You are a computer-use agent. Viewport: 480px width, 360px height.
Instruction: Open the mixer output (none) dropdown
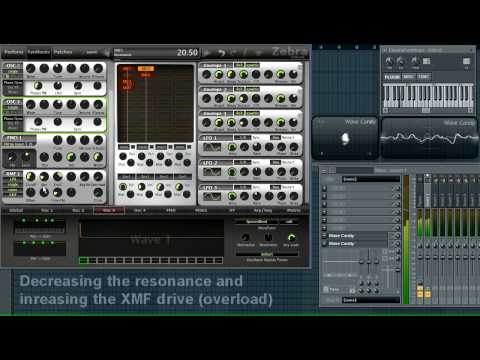370,300
